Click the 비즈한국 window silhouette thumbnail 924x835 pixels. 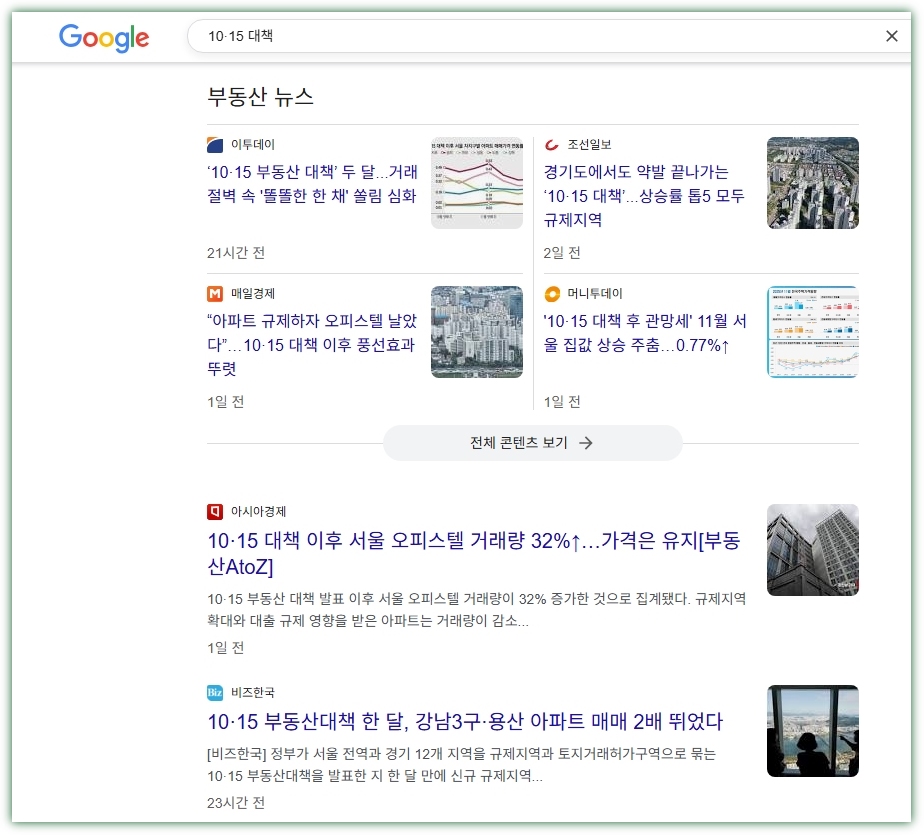(812, 731)
